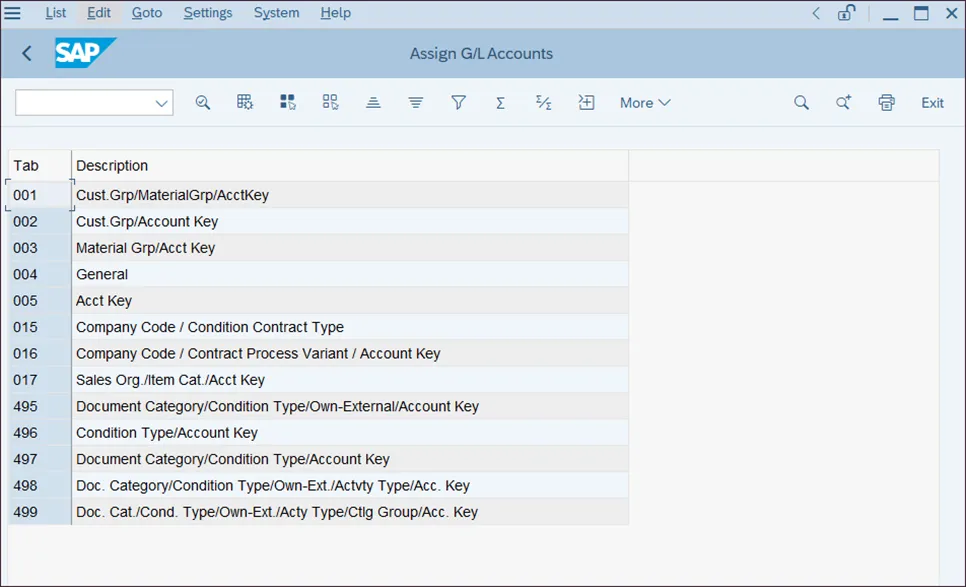Open the hamburger menu at top left
Viewport: 966px width, 587px height.
click(13, 13)
